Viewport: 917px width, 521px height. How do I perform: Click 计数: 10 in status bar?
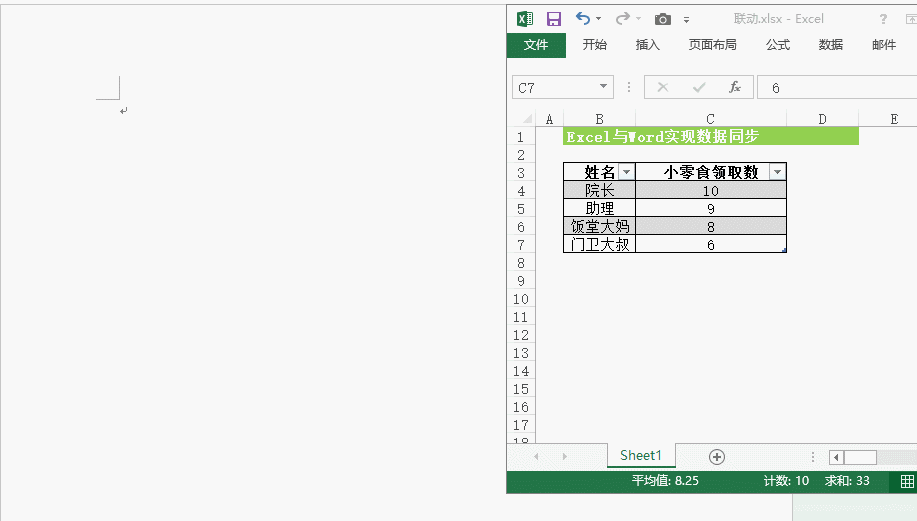(x=786, y=481)
